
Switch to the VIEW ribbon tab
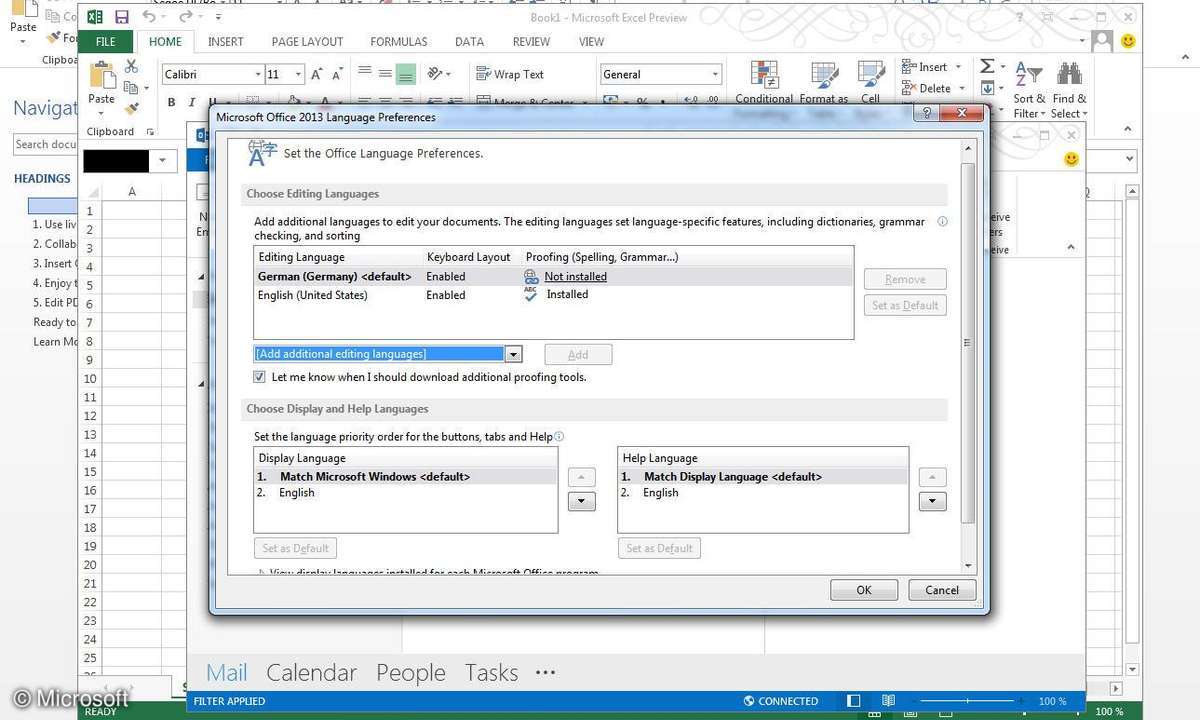pyautogui.click(x=591, y=42)
